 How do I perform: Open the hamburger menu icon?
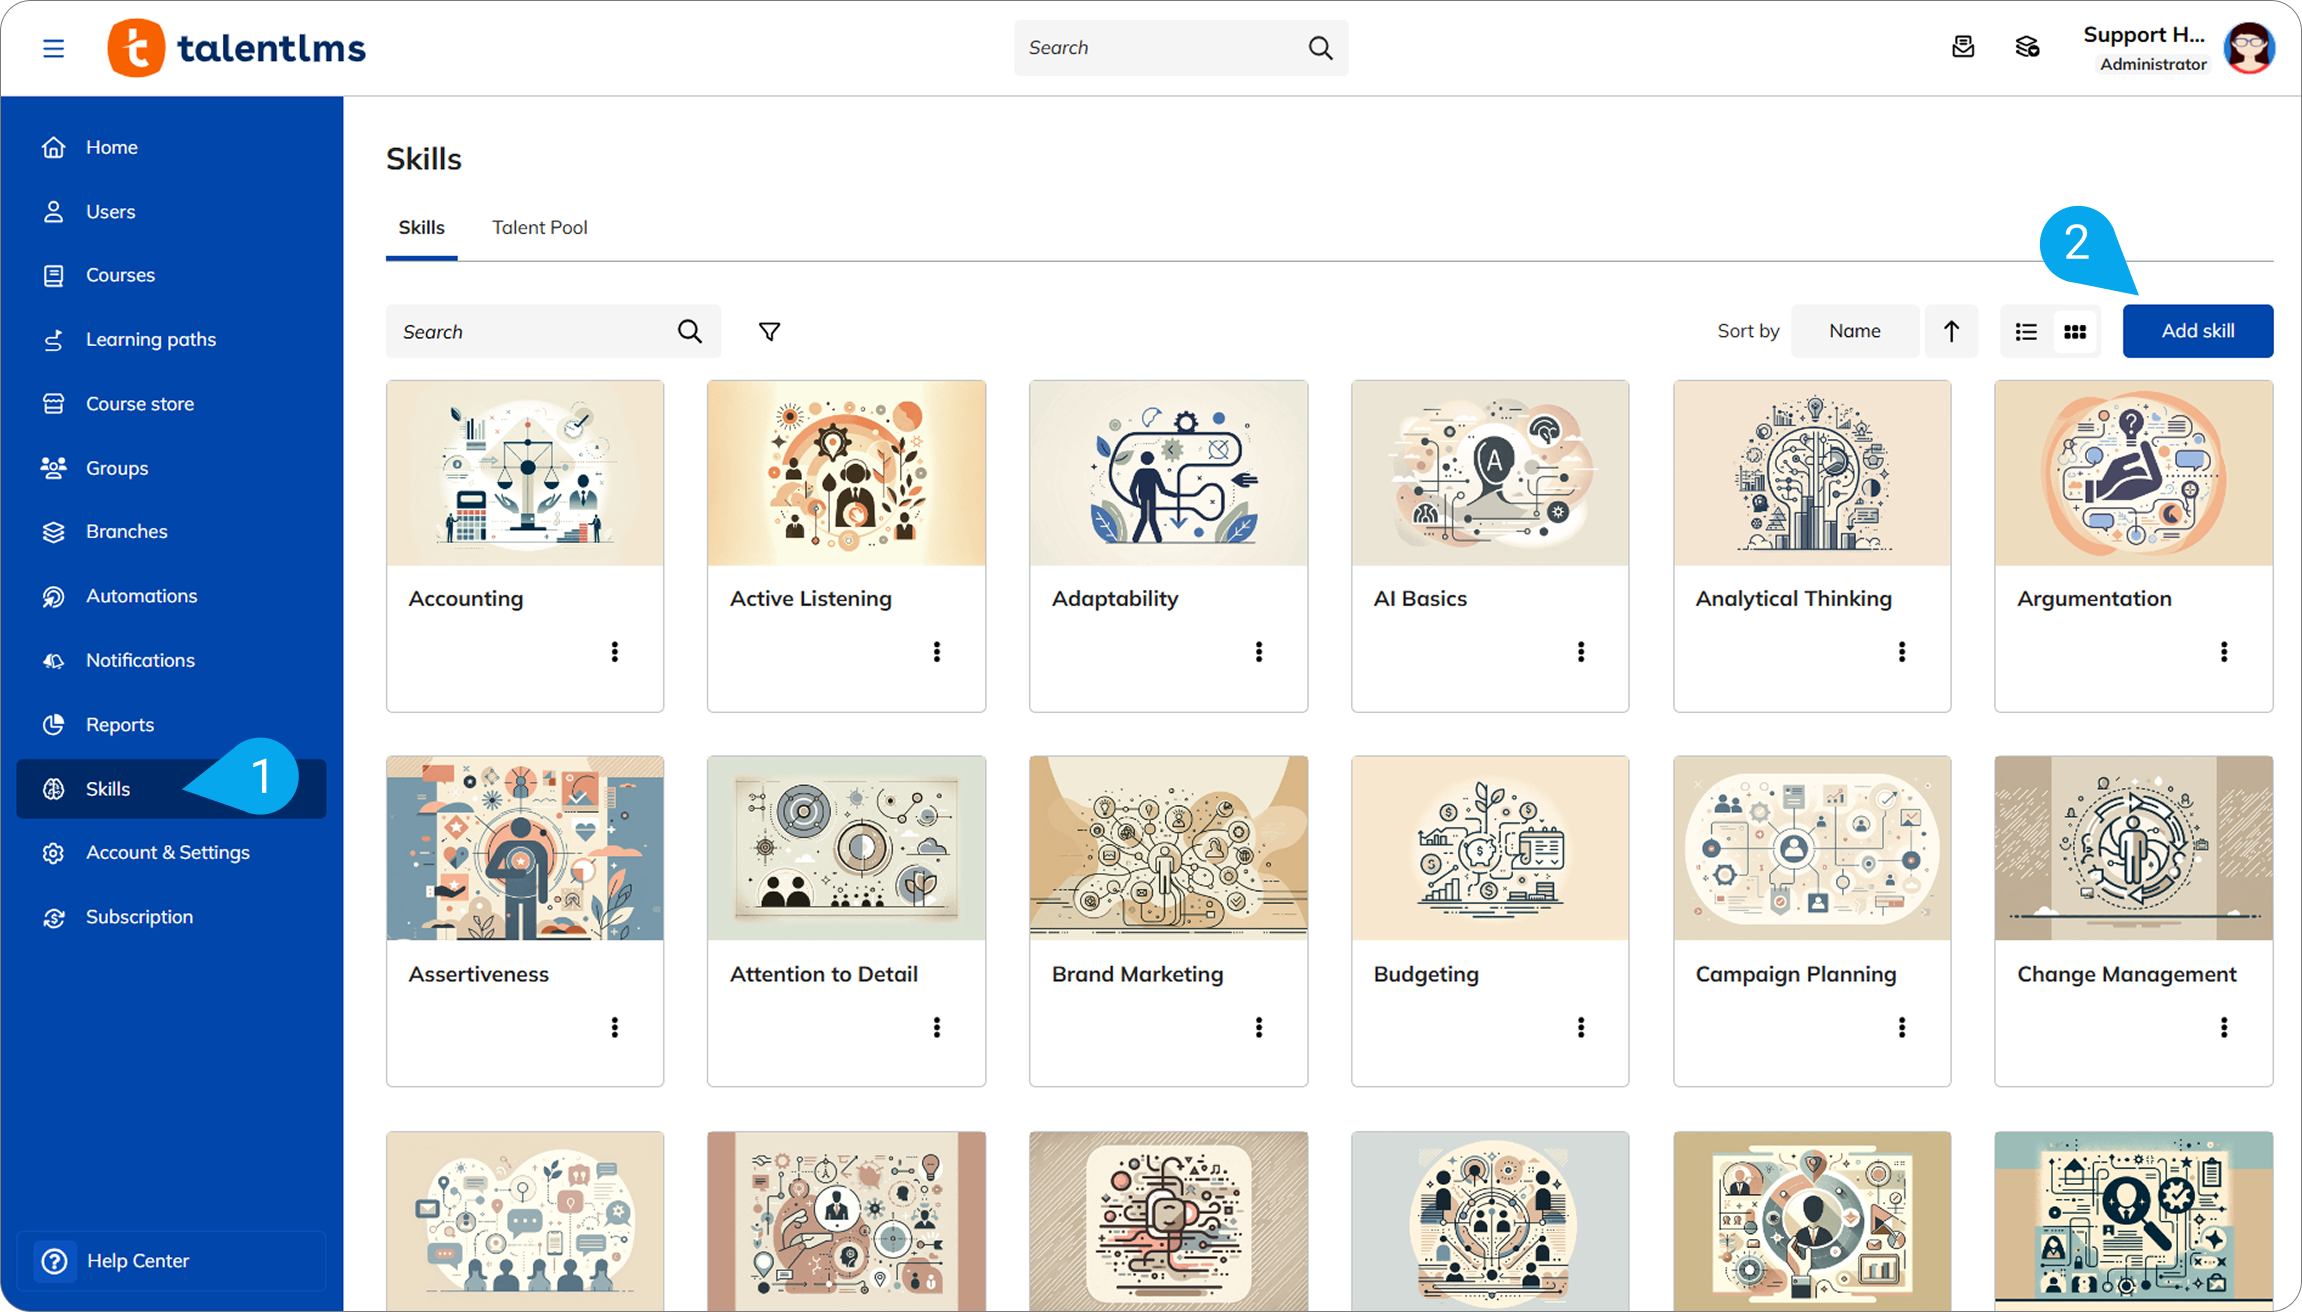coord(54,48)
